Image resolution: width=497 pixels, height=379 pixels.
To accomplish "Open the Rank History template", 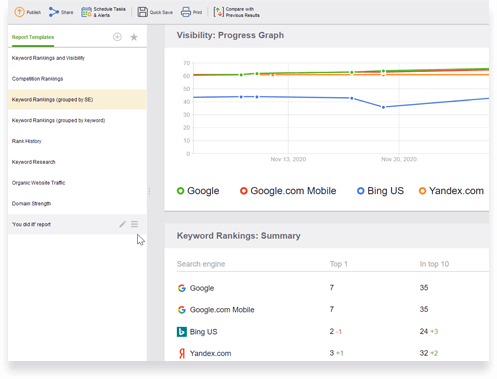I will pos(77,141).
